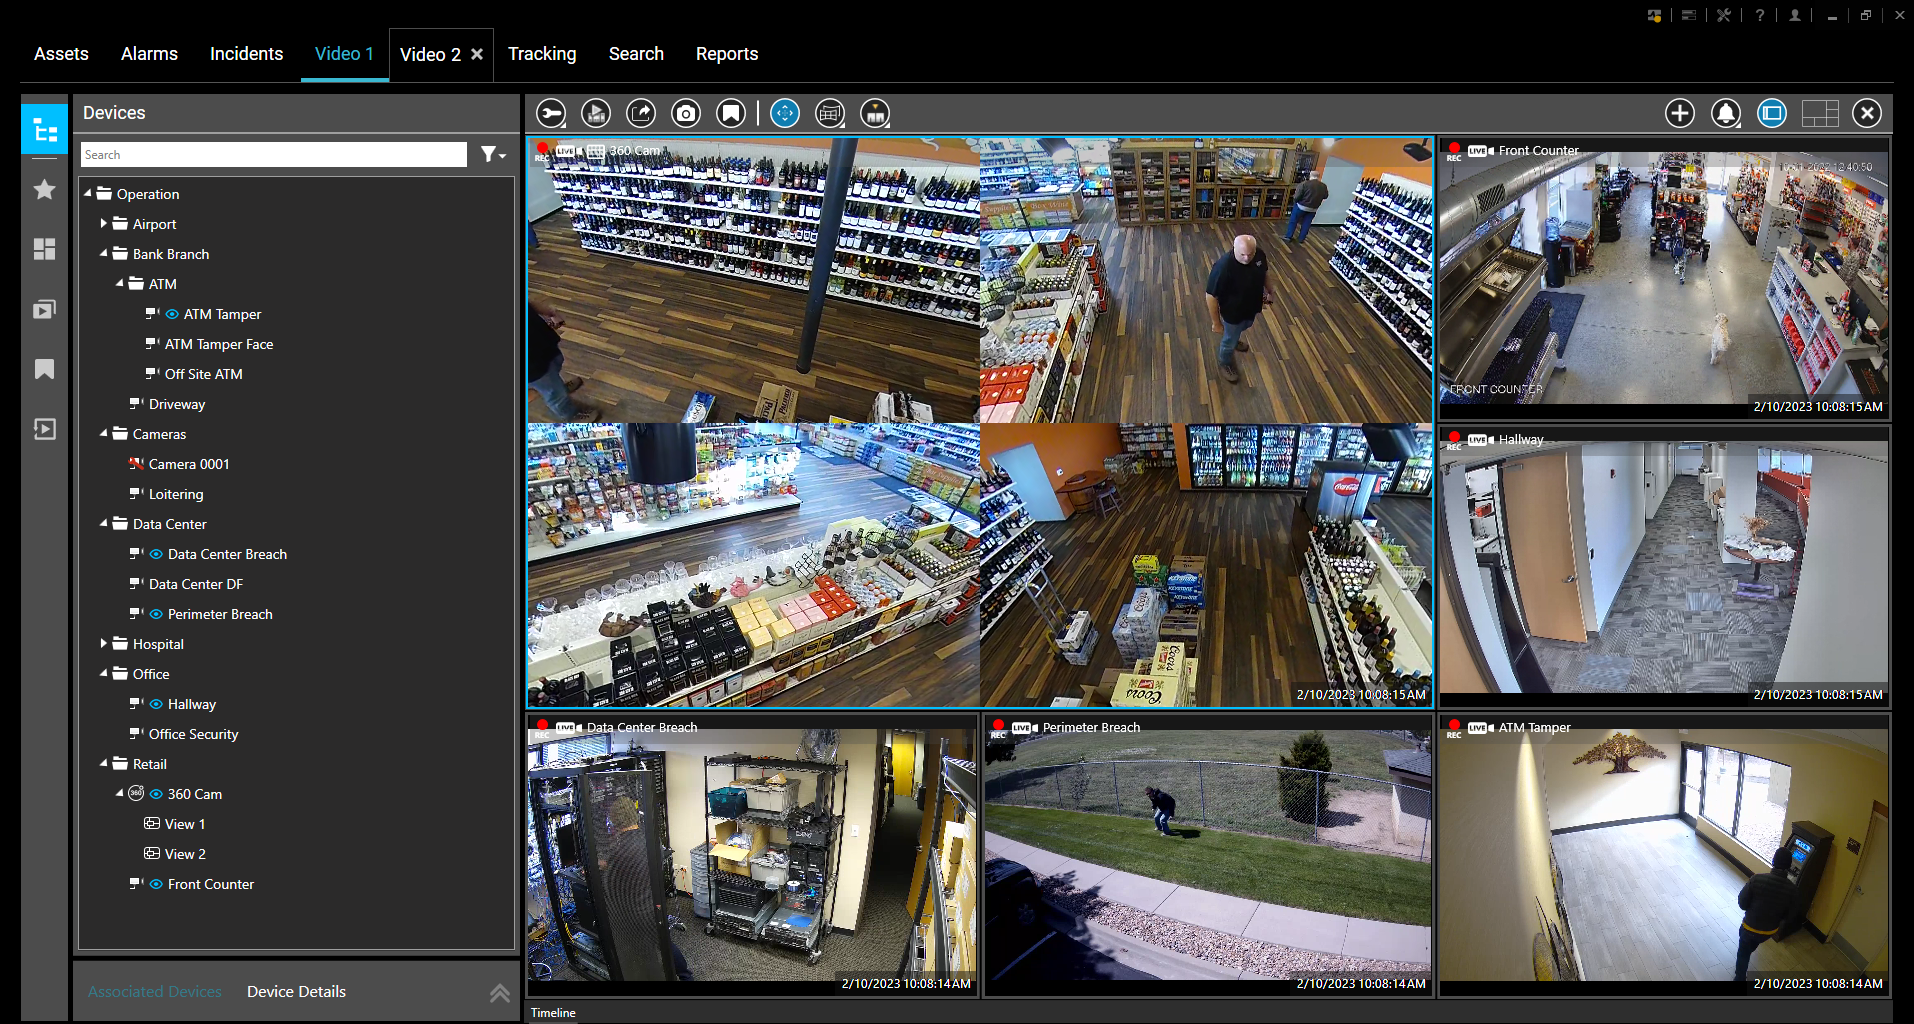Expand the Hospital folder
Screen dimensions: 1914x1024
103,643
